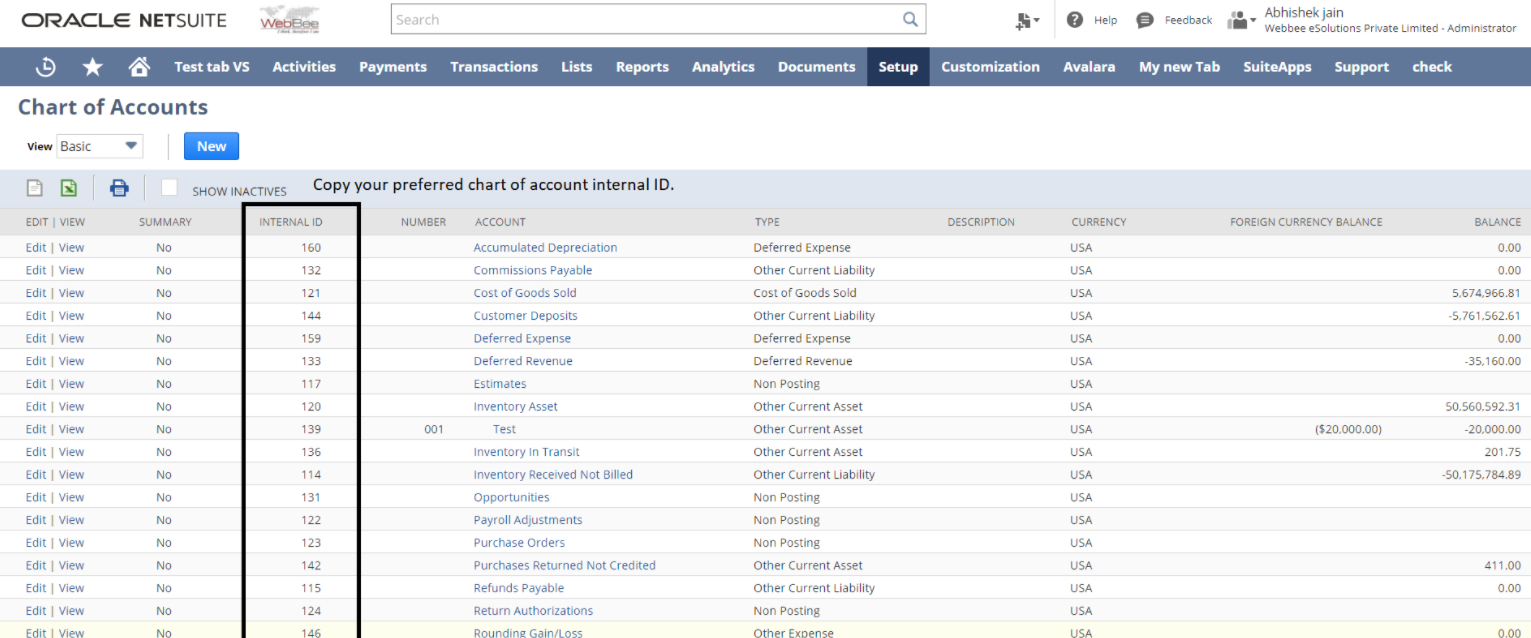Click the Recent Records clock icon
Image resolution: width=1531 pixels, height=638 pixels.
46,67
